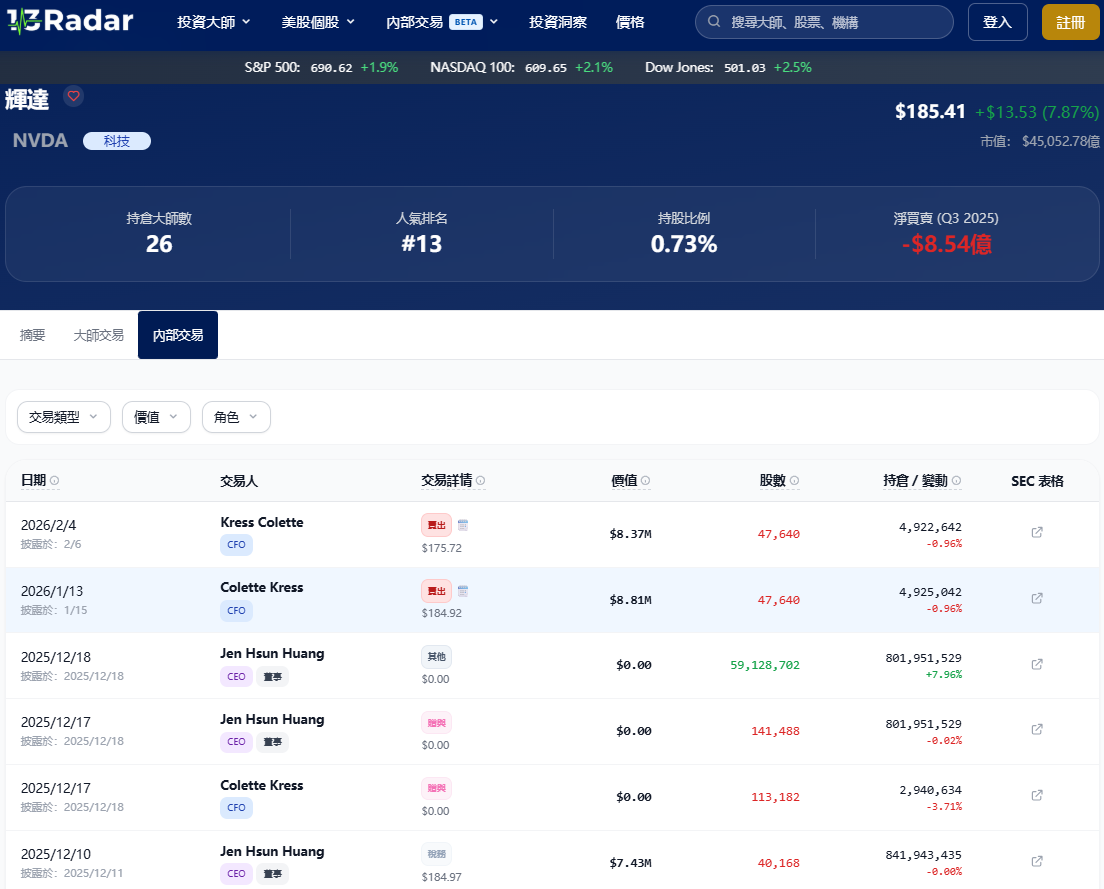
Task: Click calendar icon beside 2026/2/4 sell tag
Action: click(x=463, y=525)
